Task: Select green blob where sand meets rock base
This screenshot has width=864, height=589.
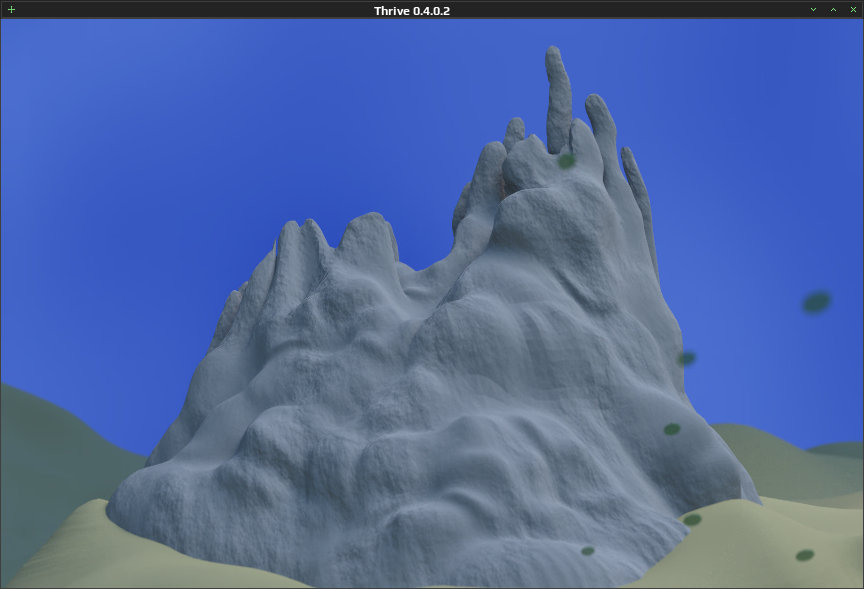Action: coord(692,519)
